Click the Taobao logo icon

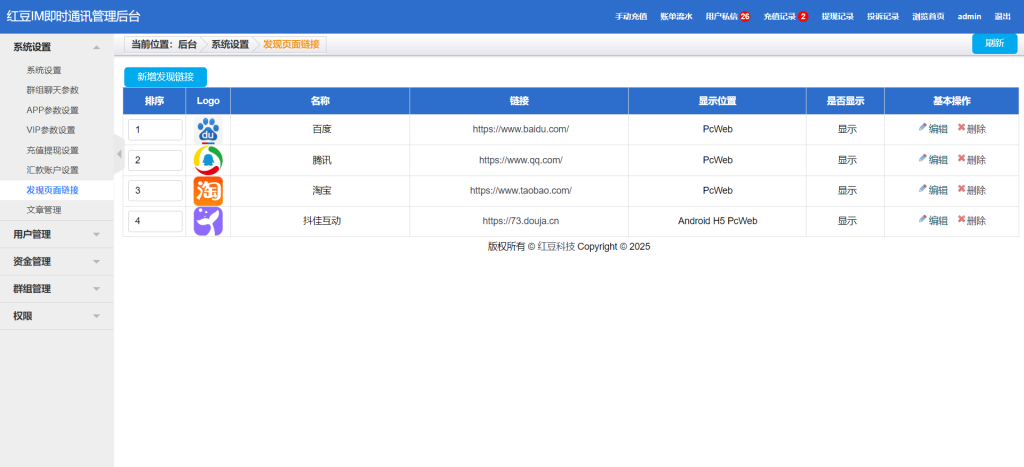[x=207, y=190]
